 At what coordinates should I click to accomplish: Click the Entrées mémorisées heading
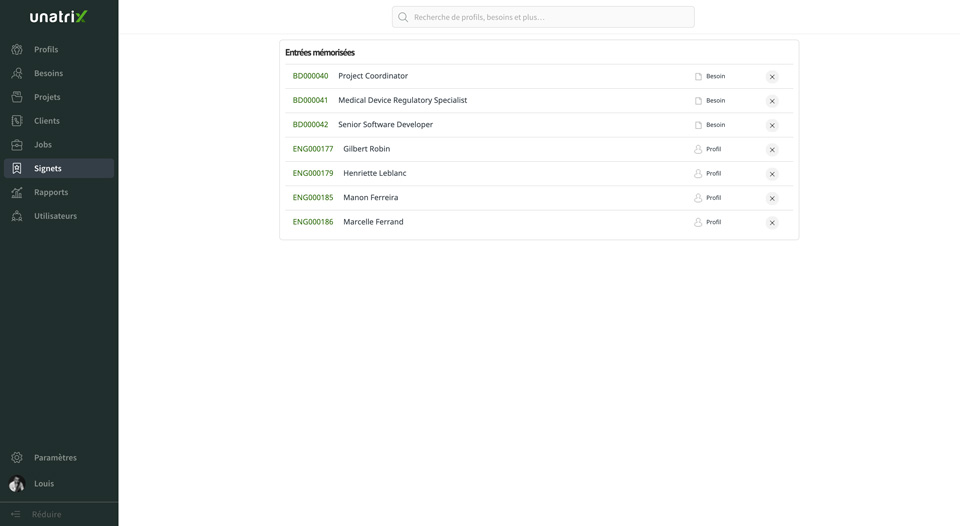click(320, 53)
